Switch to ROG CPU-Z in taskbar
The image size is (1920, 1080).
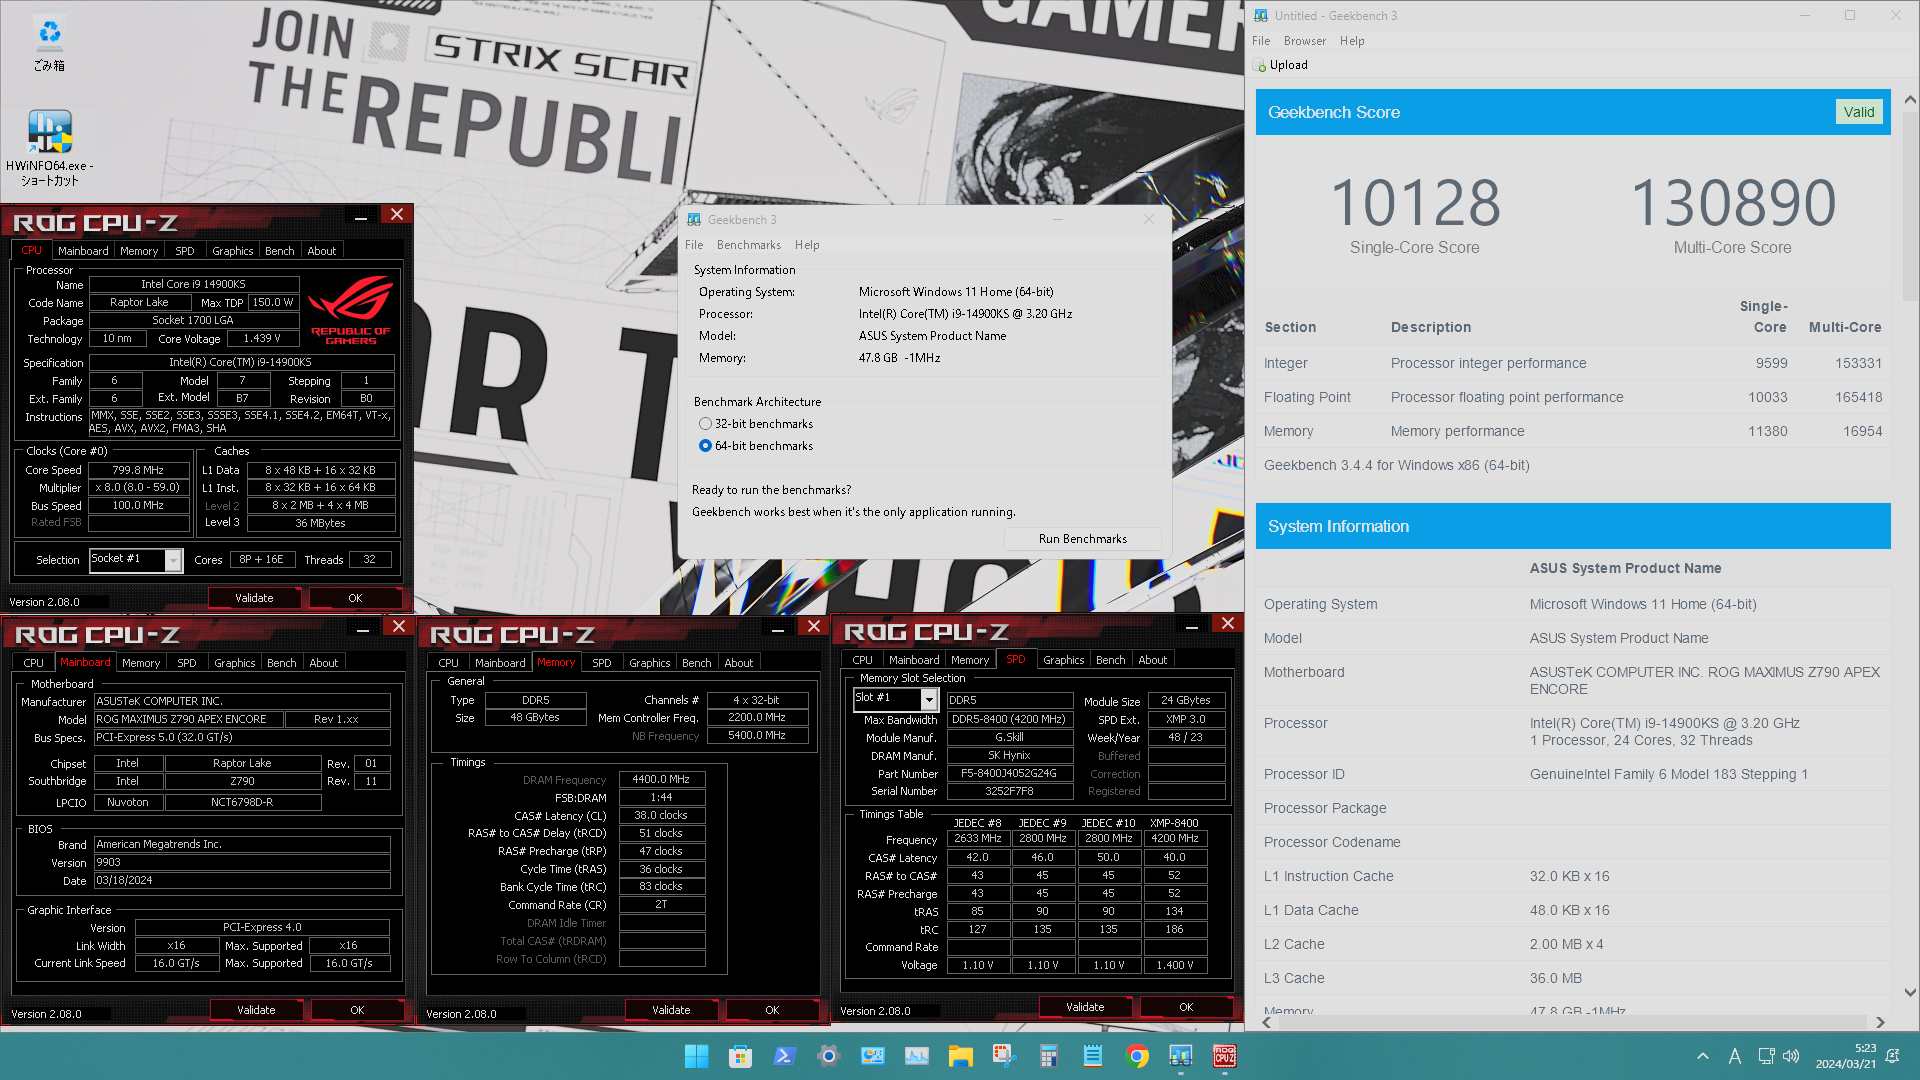coord(1225,1056)
